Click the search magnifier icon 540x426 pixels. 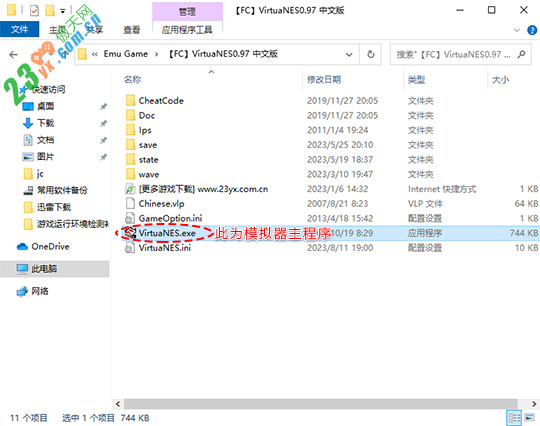521,54
